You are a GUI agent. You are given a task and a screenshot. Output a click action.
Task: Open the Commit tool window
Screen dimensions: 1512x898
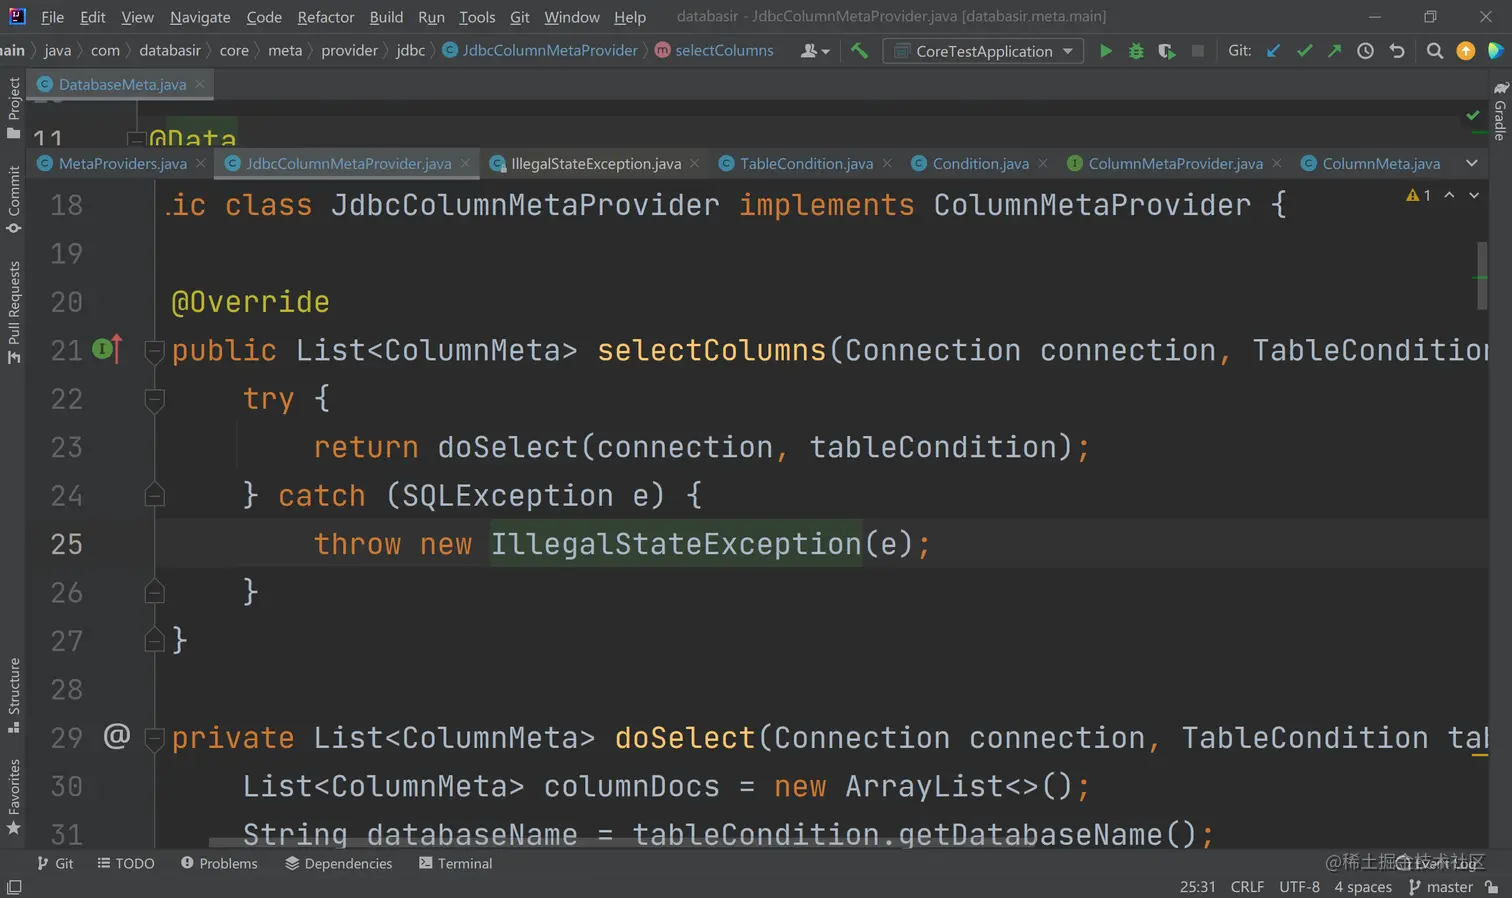(x=14, y=200)
